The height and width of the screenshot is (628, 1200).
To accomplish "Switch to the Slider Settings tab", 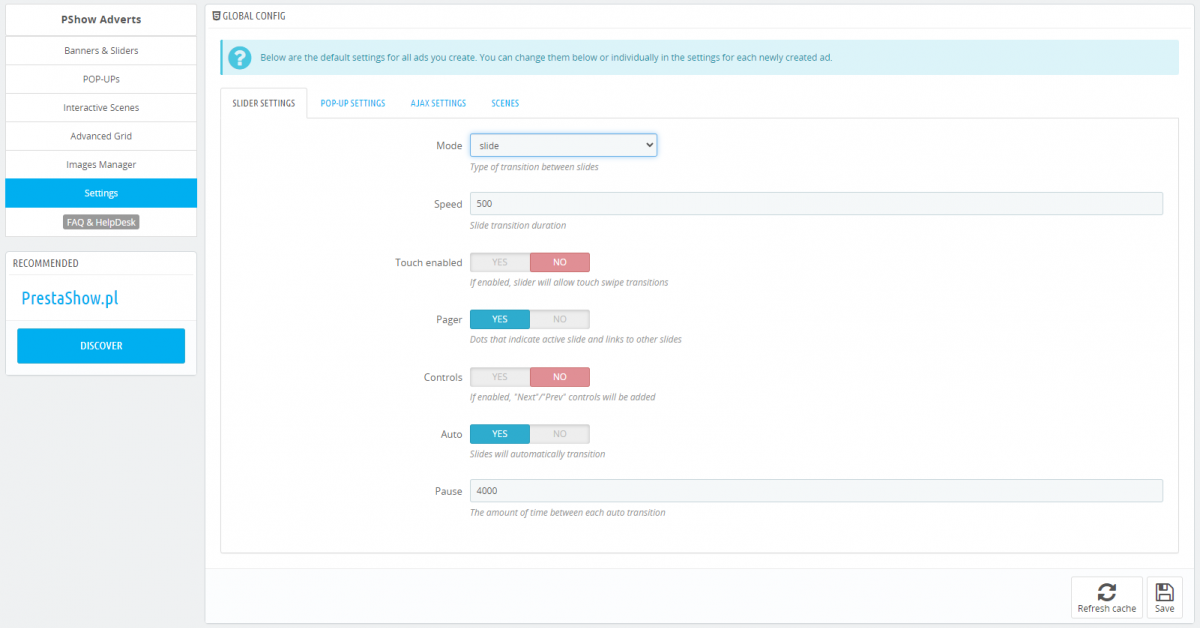I will [264, 103].
